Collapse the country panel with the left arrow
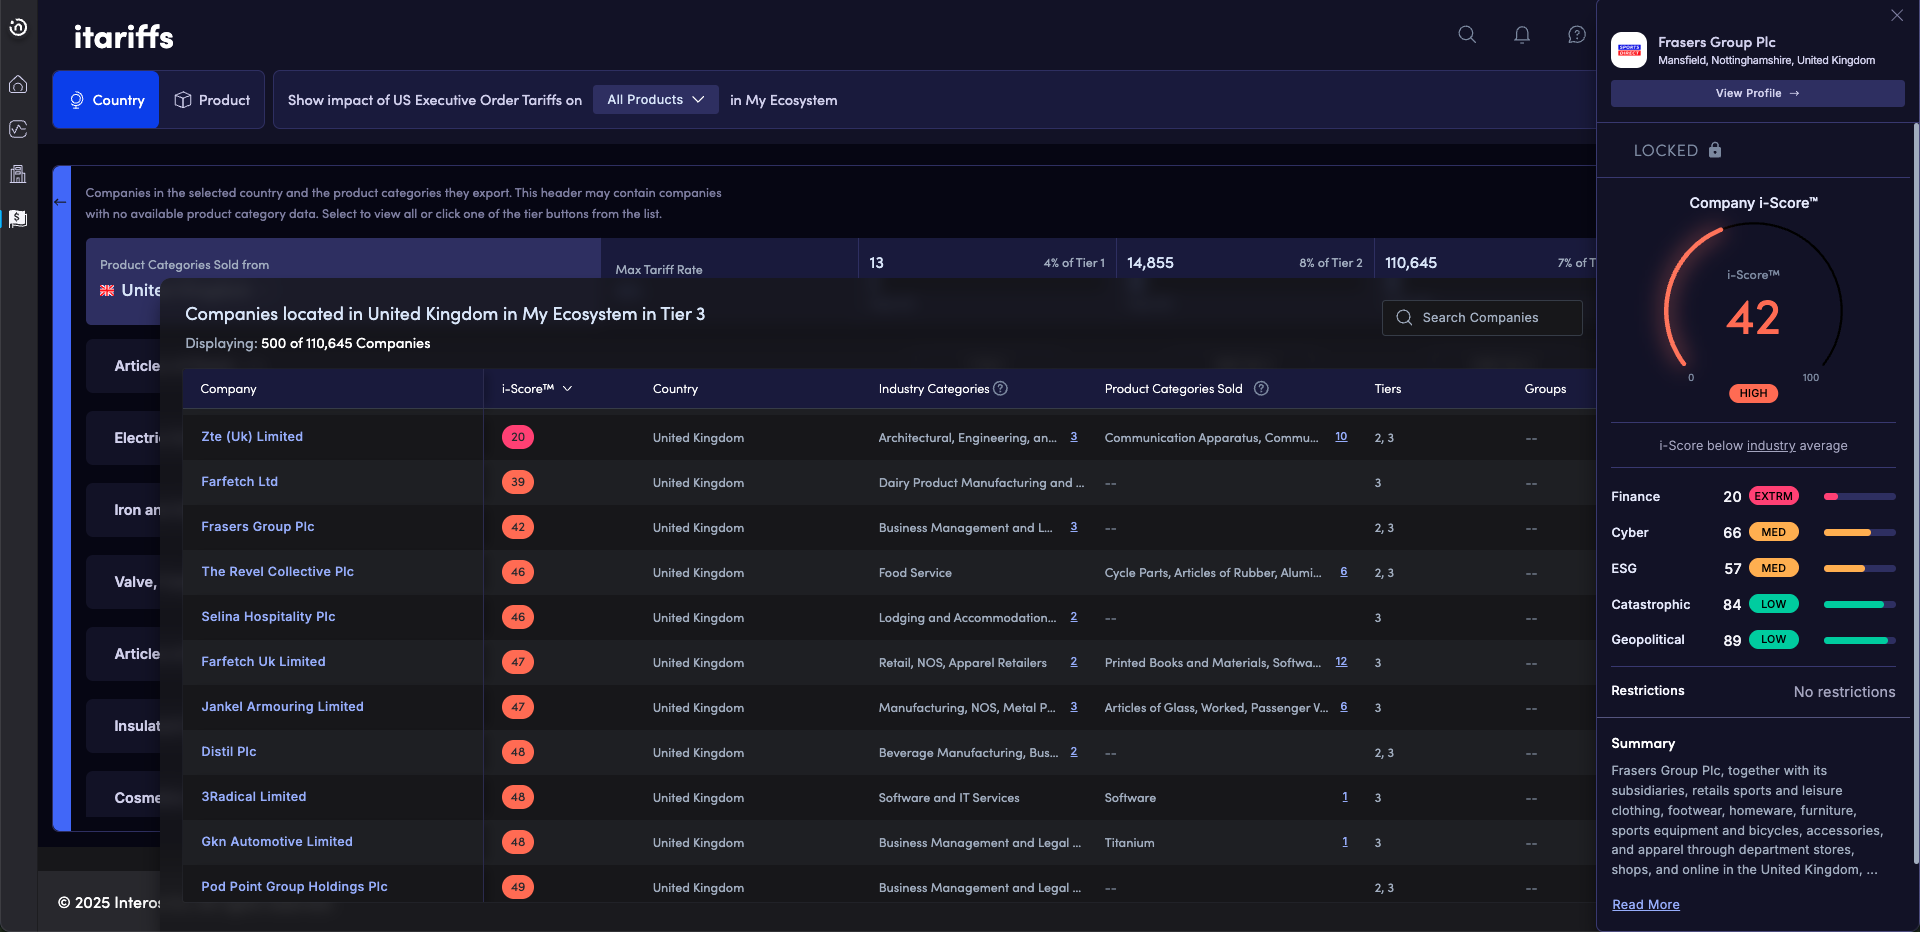 click(x=60, y=202)
